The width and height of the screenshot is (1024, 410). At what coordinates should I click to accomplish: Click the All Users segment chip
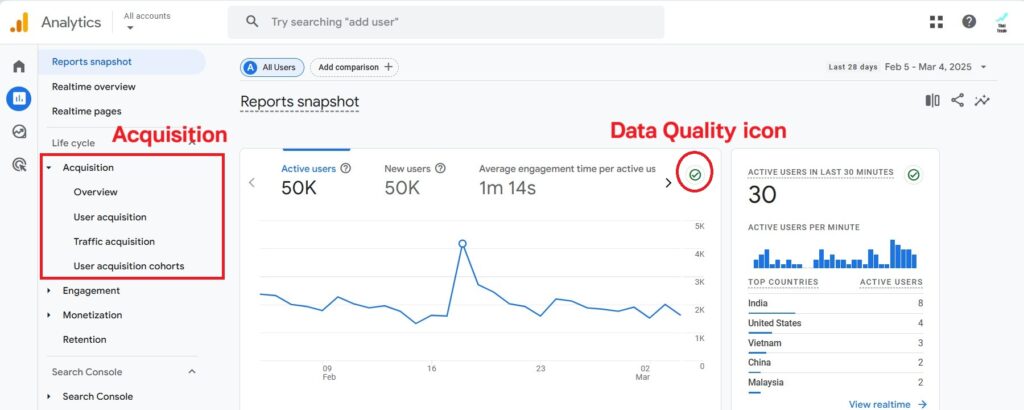pos(272,67)
